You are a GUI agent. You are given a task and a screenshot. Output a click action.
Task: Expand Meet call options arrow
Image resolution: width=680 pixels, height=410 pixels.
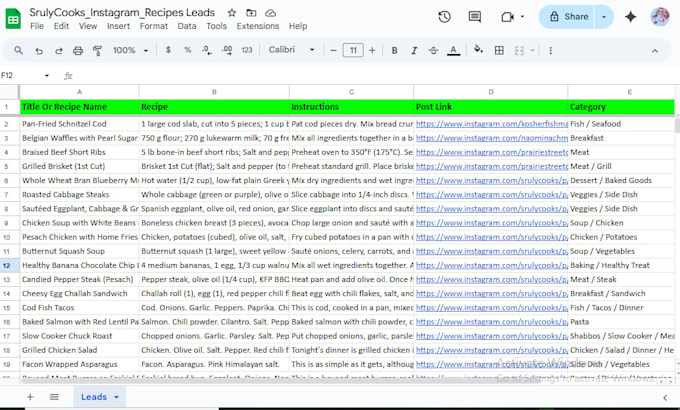coord(522,16)
